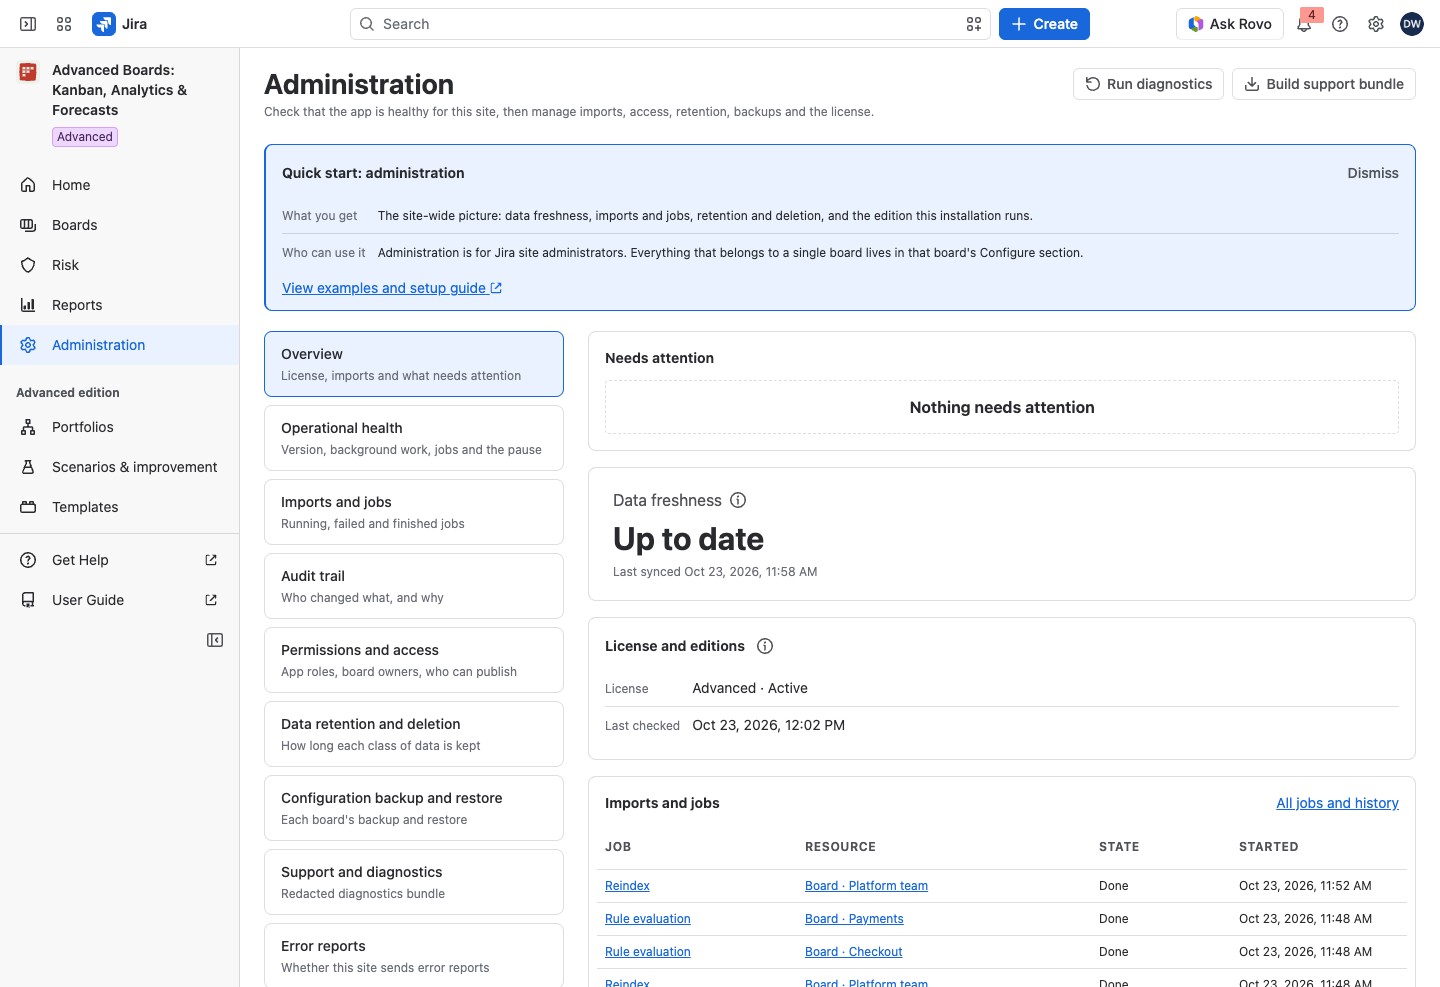This screenshot has width=1440, height=987.
Task: Open Scenarios & improvement in the sidebar
Action: (120, 467)
